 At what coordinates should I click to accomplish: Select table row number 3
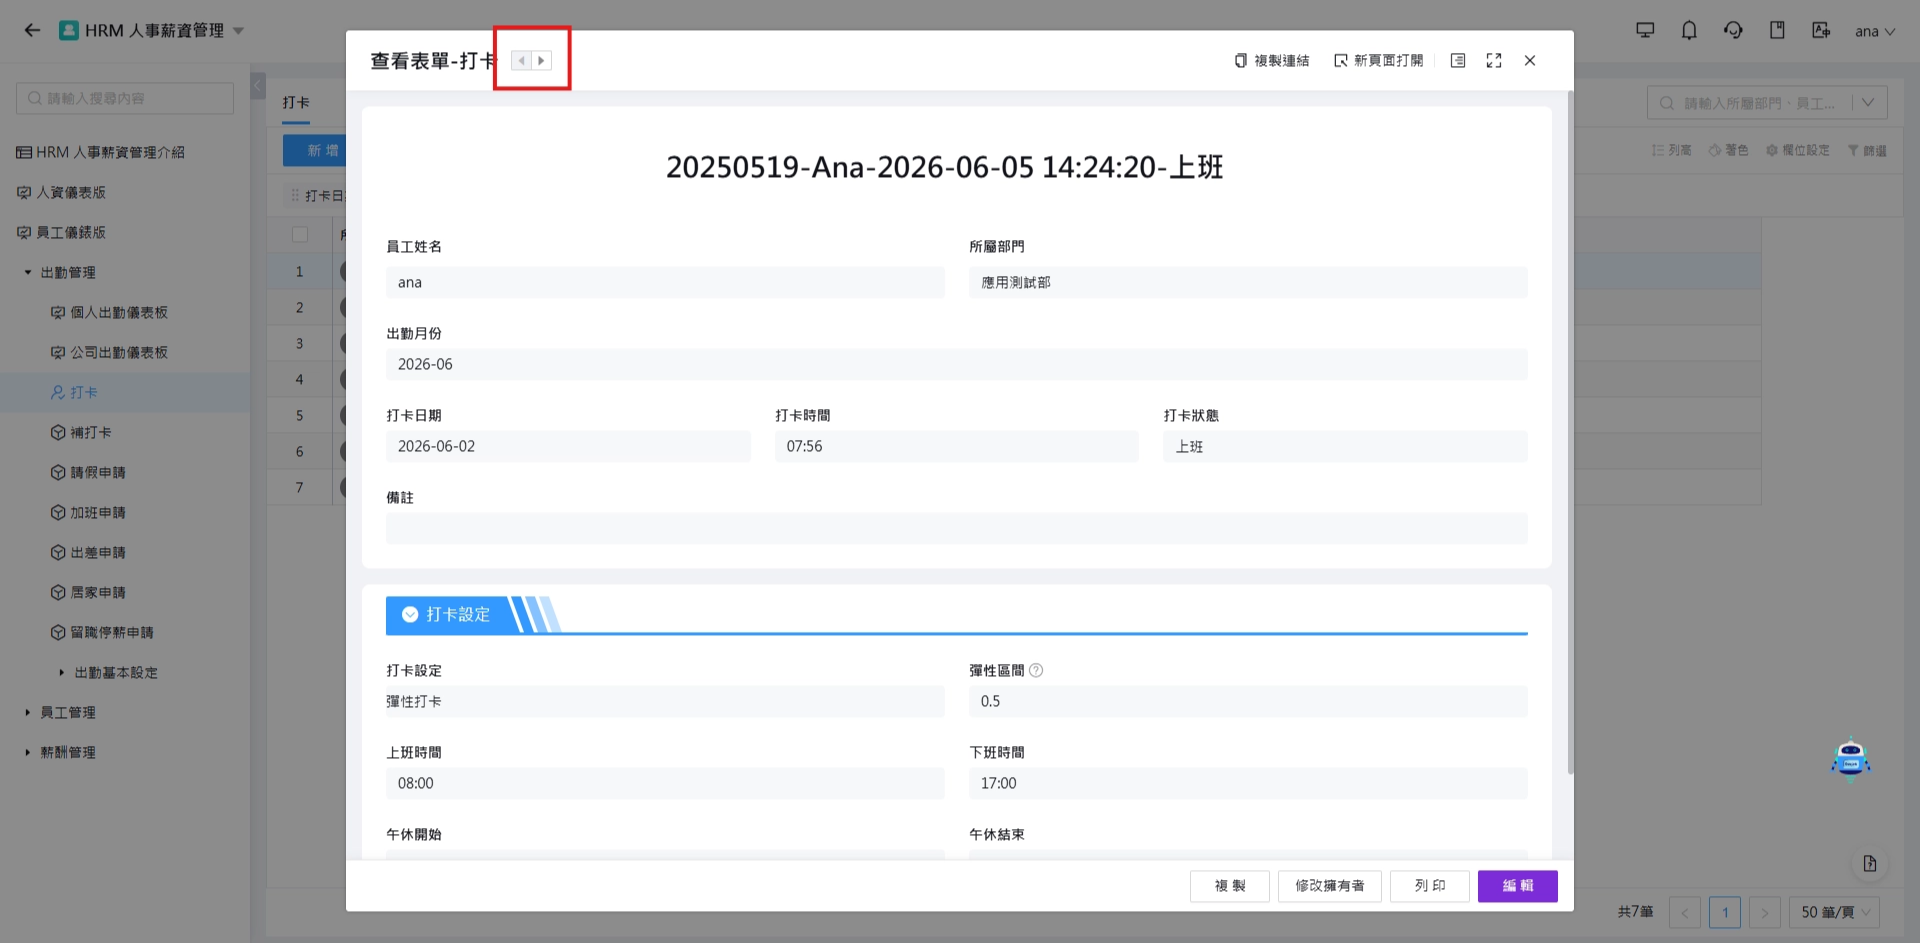299,343
